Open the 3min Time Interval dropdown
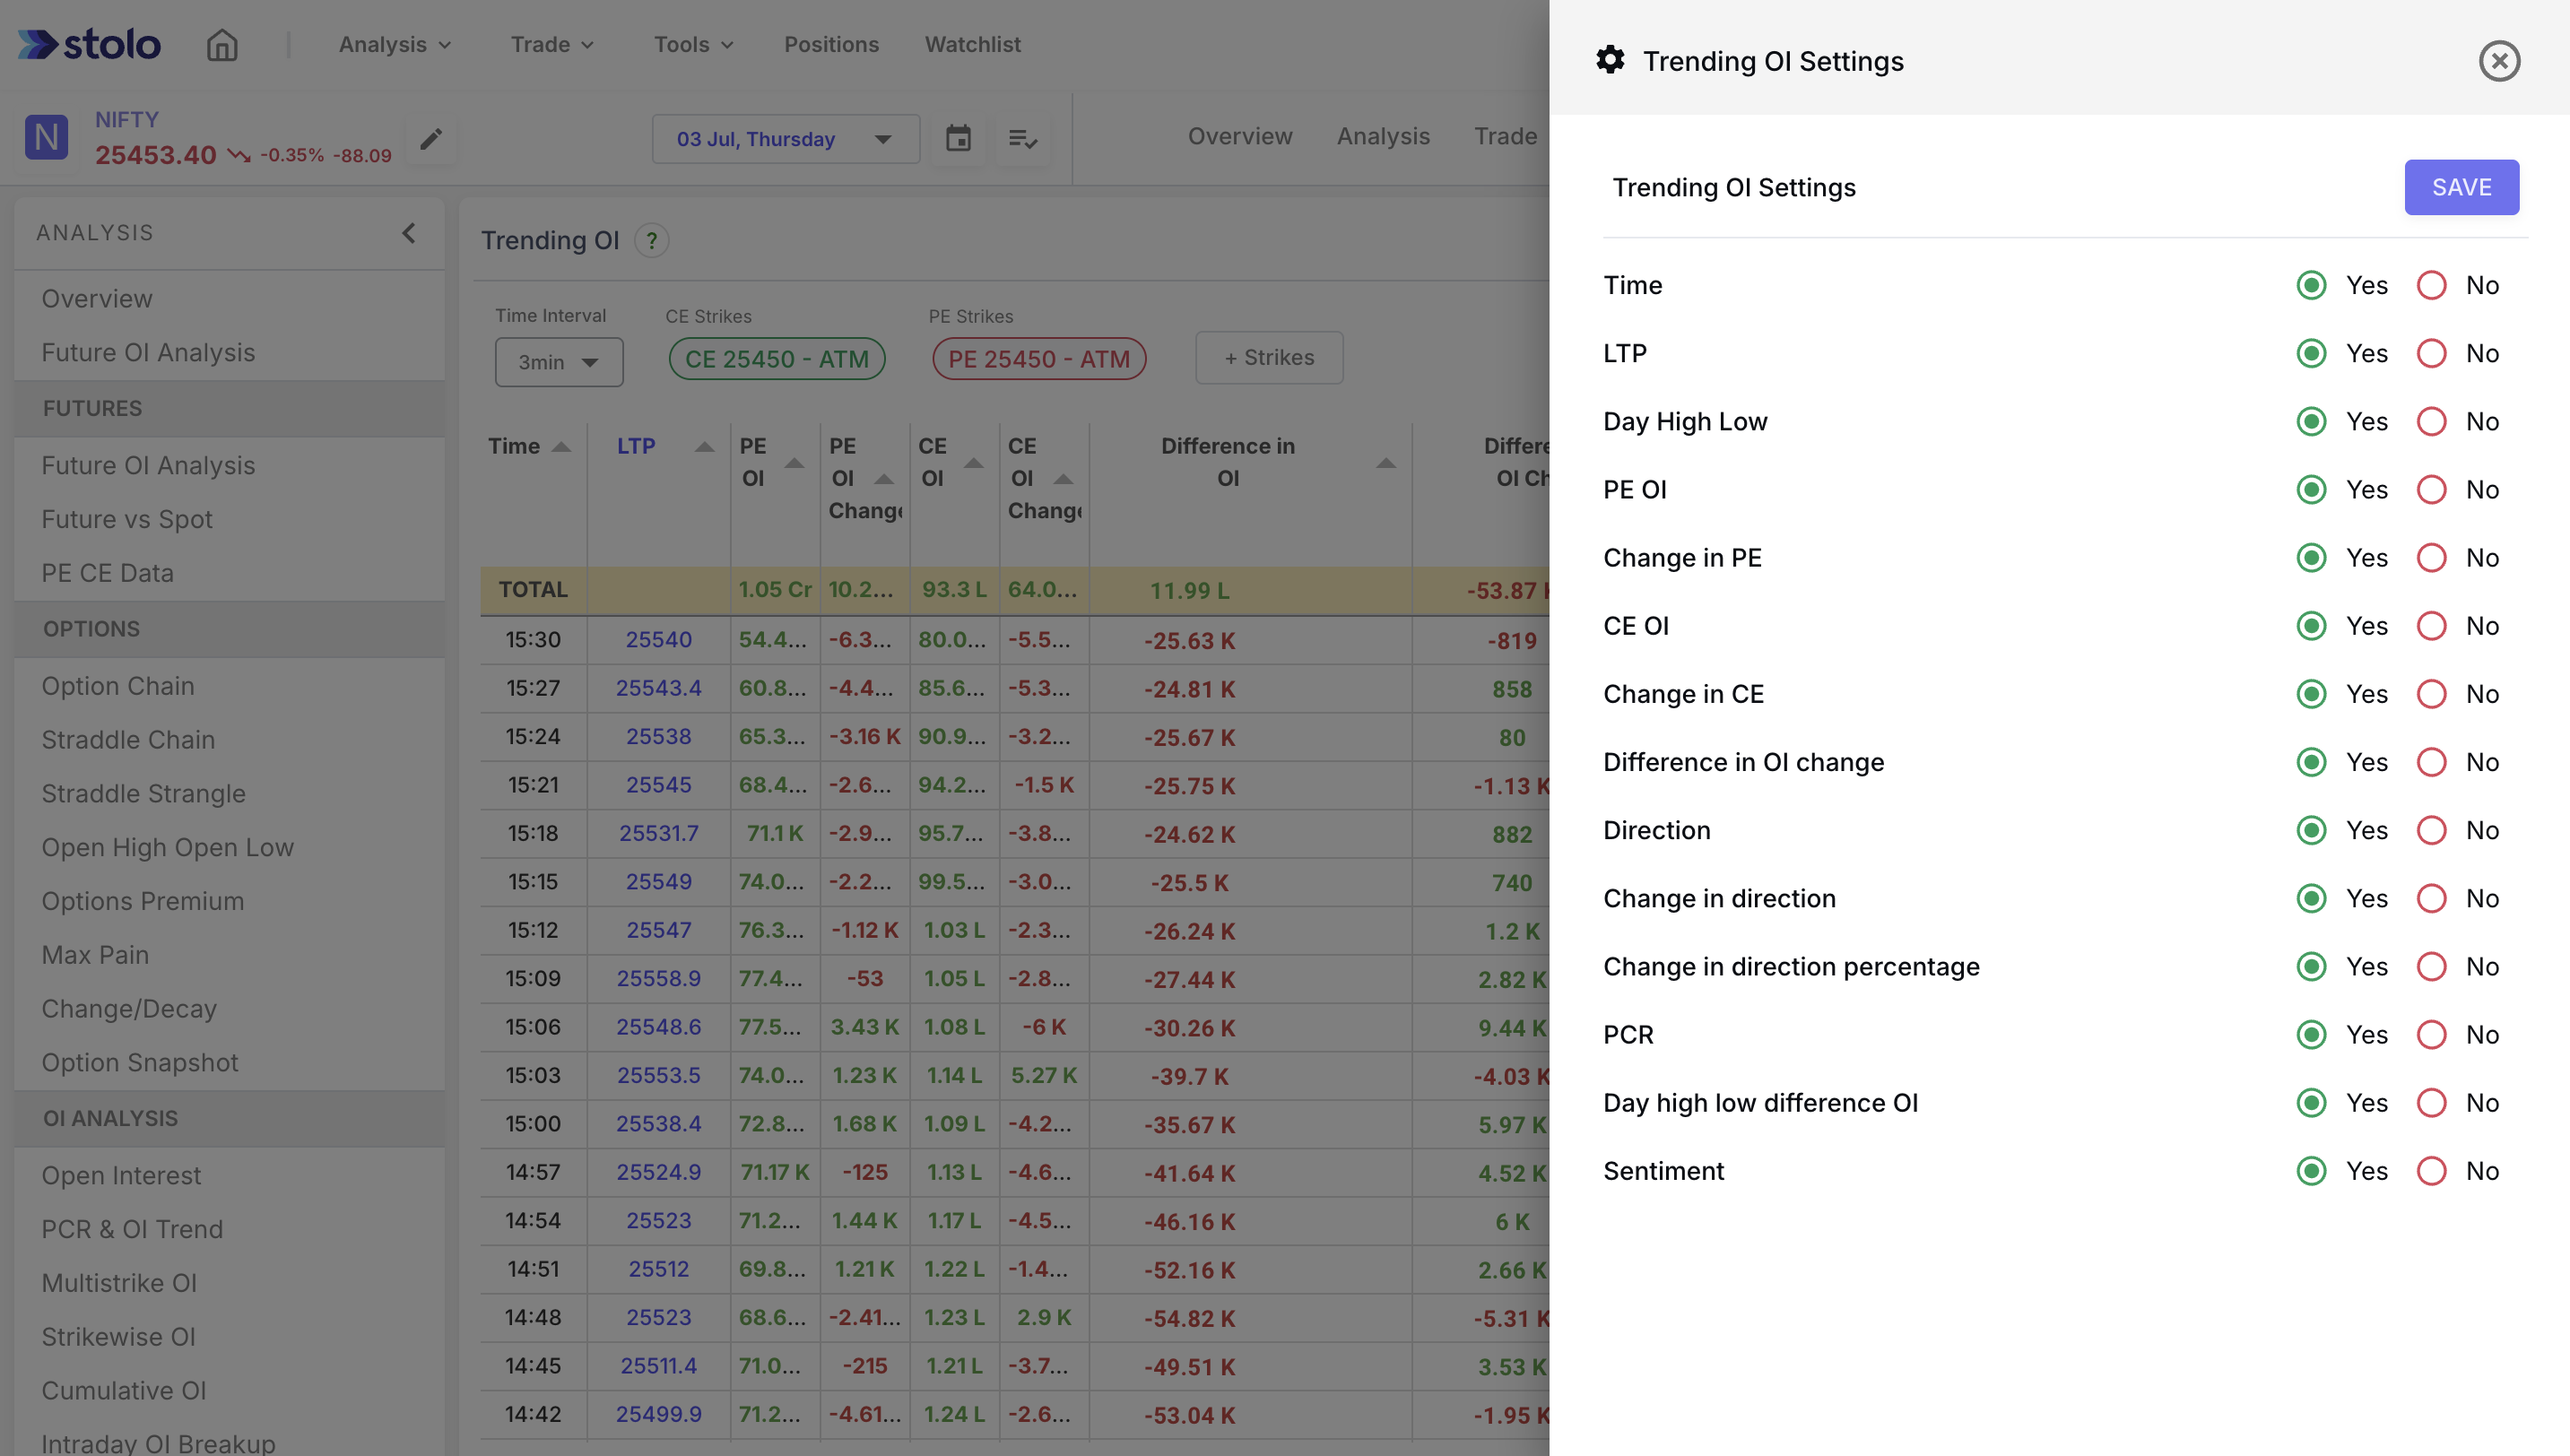Screen dimensions: 2570x1456 [x=558, y=362]
